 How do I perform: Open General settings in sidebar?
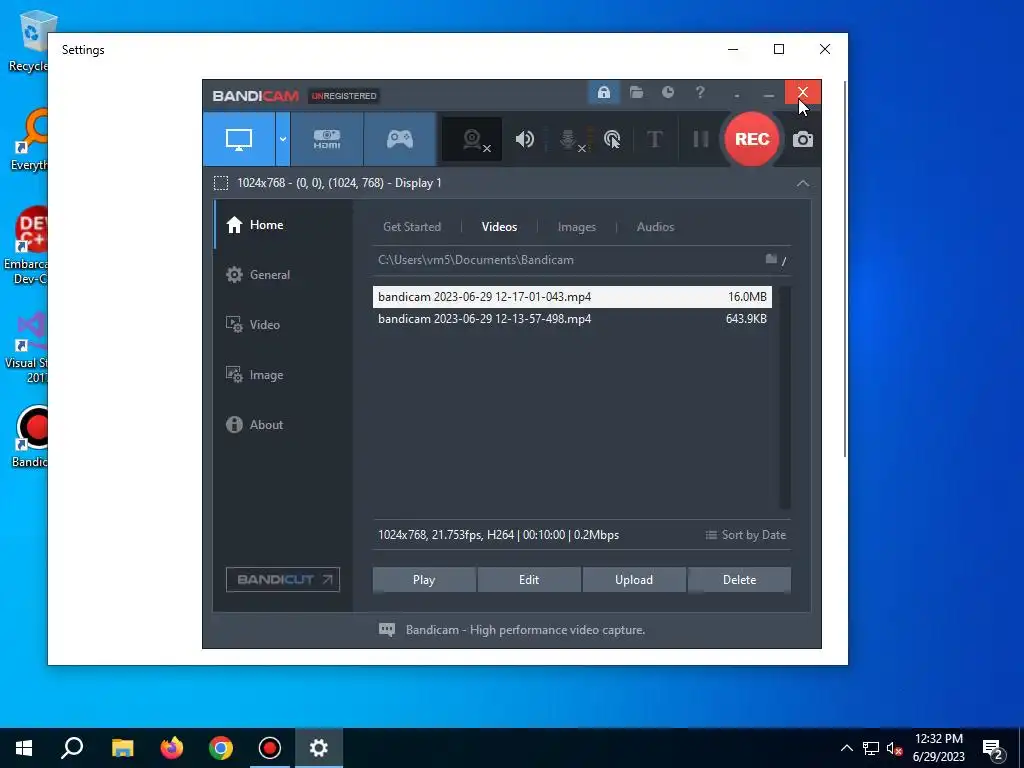[x=283, y=275]
